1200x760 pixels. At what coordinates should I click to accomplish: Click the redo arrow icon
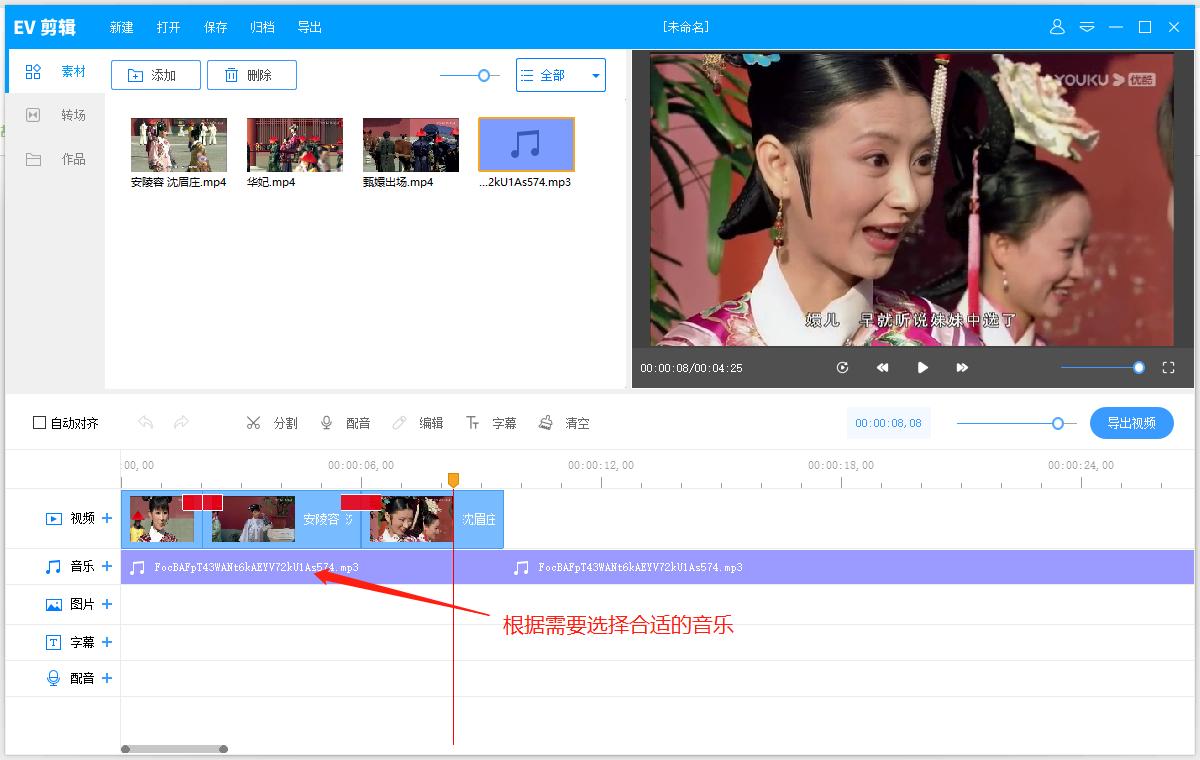tap(181, 423)
